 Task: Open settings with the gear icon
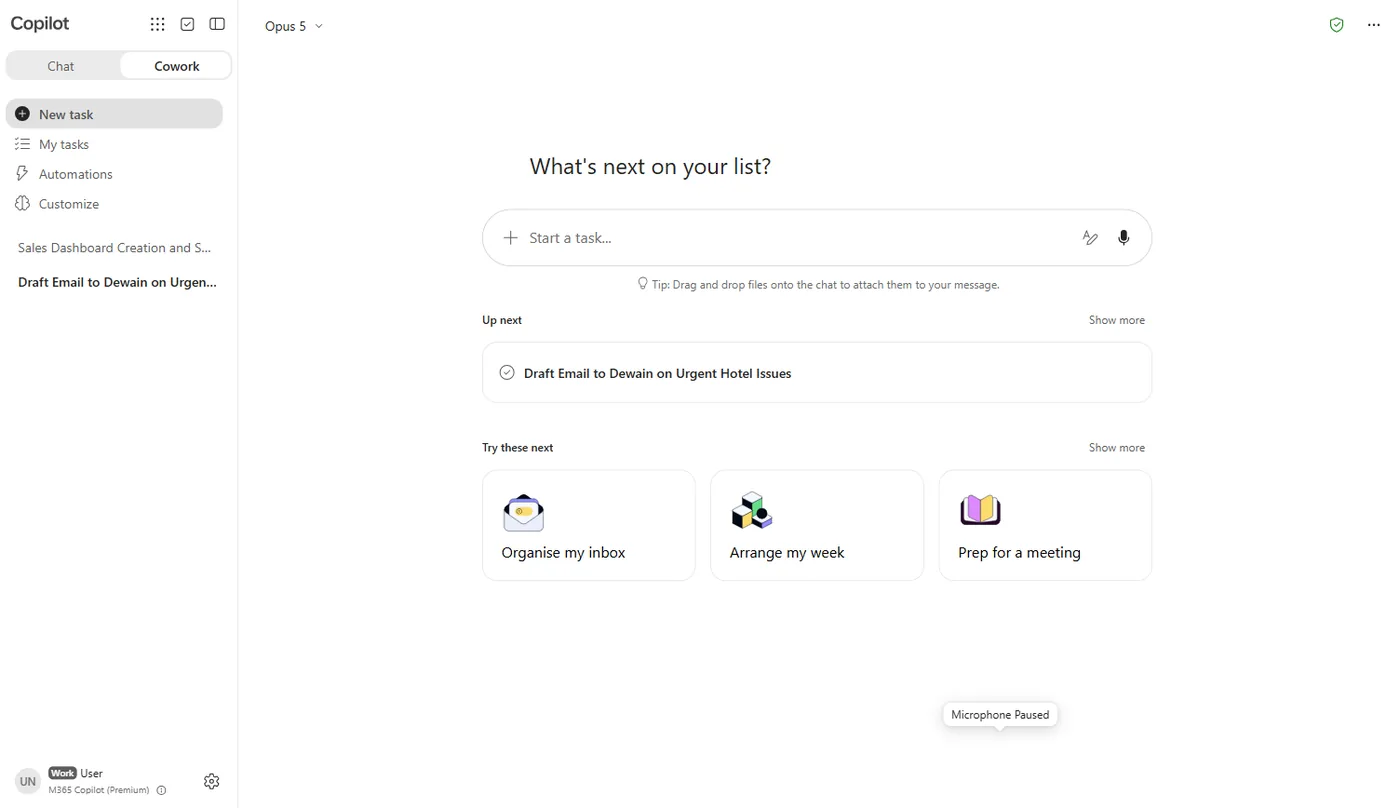click(211, 781)
